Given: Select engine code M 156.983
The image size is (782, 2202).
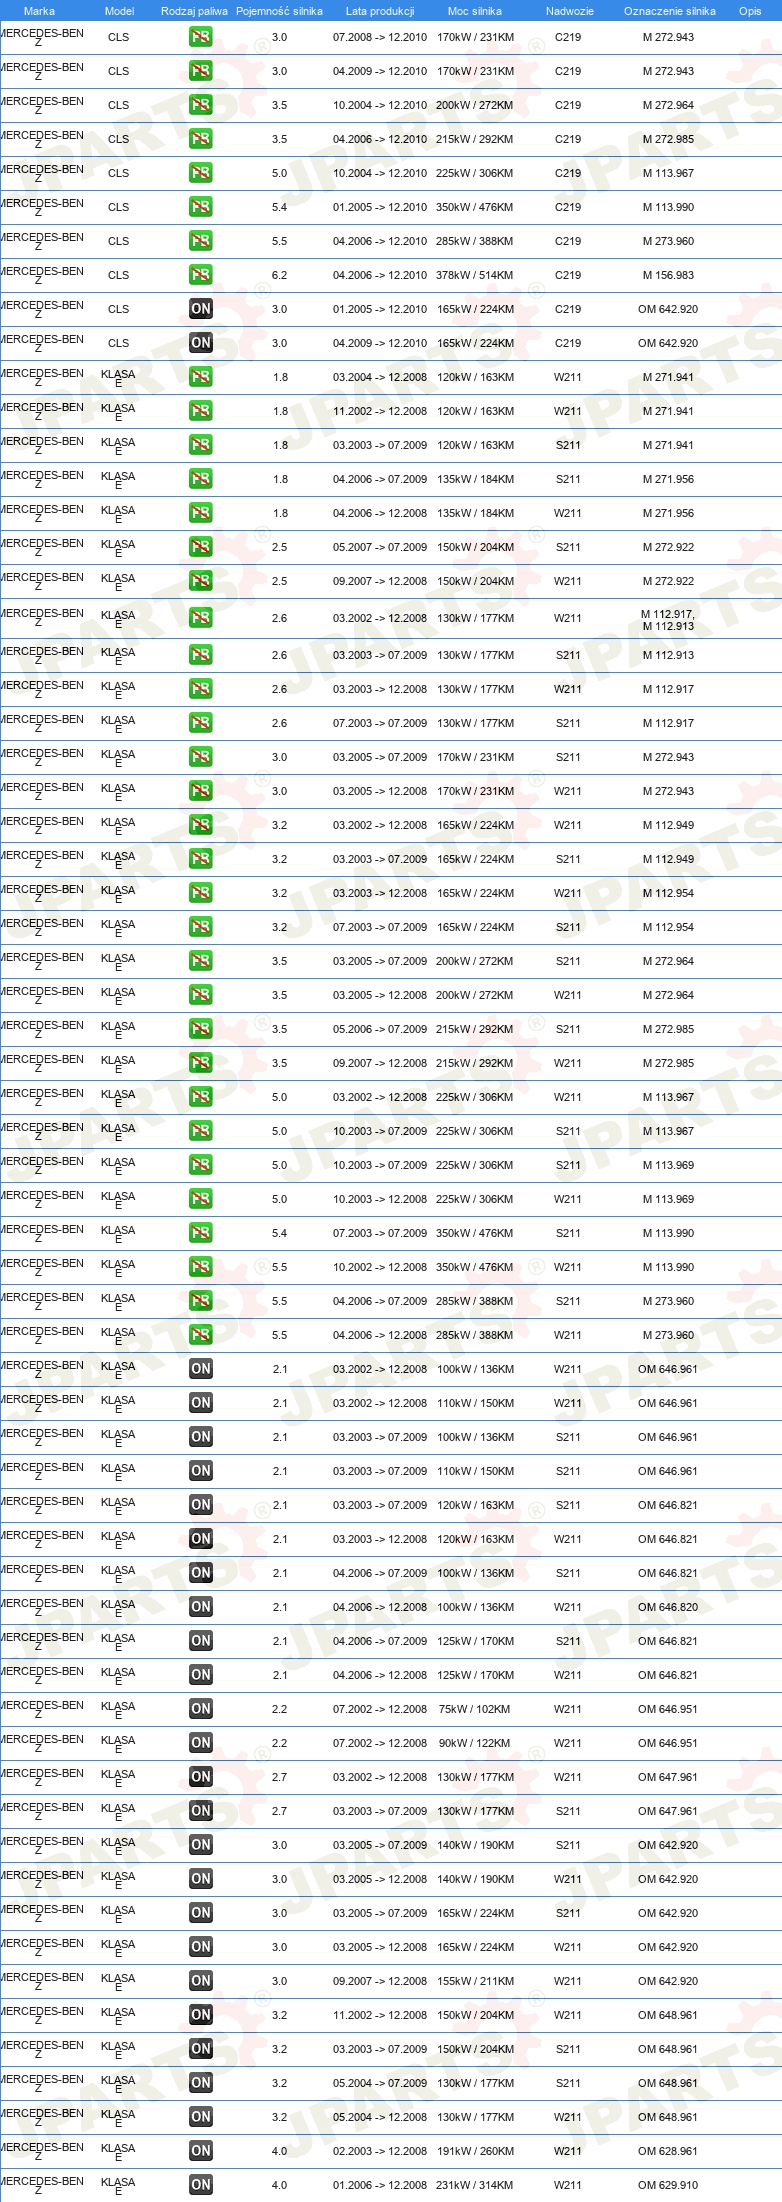Looking at the screenshot, I should [668, 275].
